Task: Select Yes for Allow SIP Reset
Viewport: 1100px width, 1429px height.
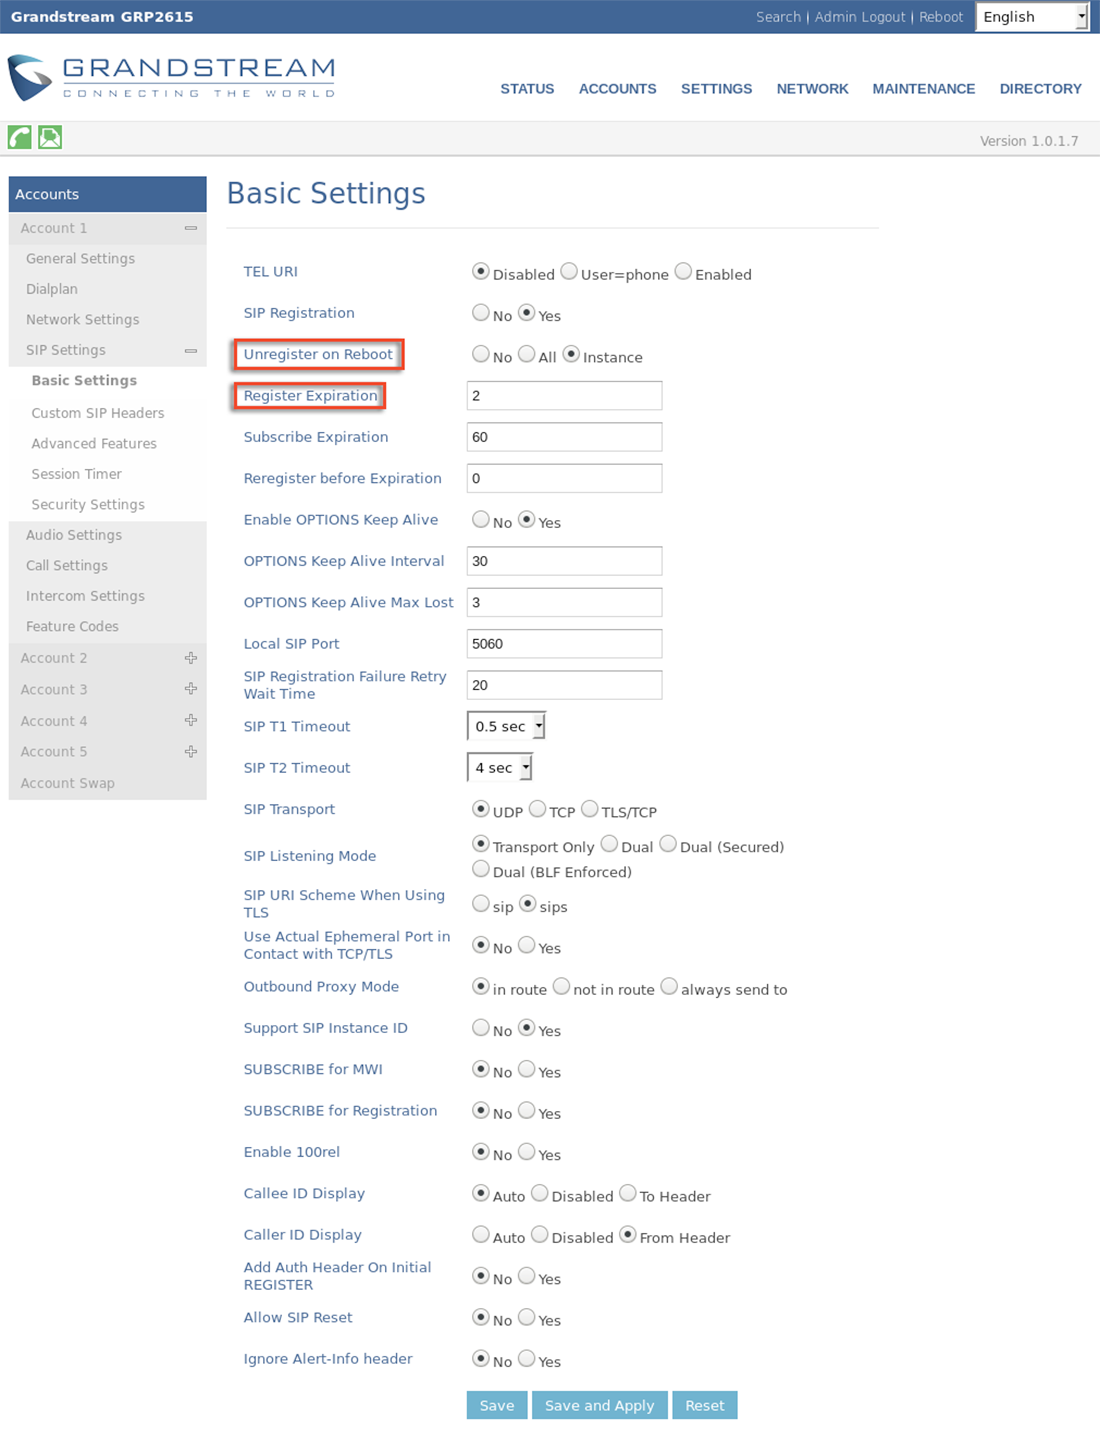Action: [527, 1317]
